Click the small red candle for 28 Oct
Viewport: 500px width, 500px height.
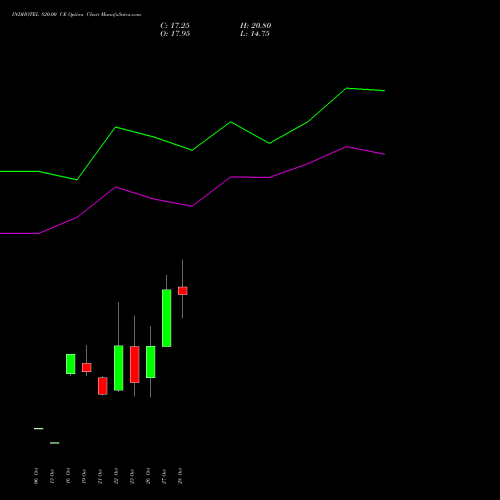[183, 291]
